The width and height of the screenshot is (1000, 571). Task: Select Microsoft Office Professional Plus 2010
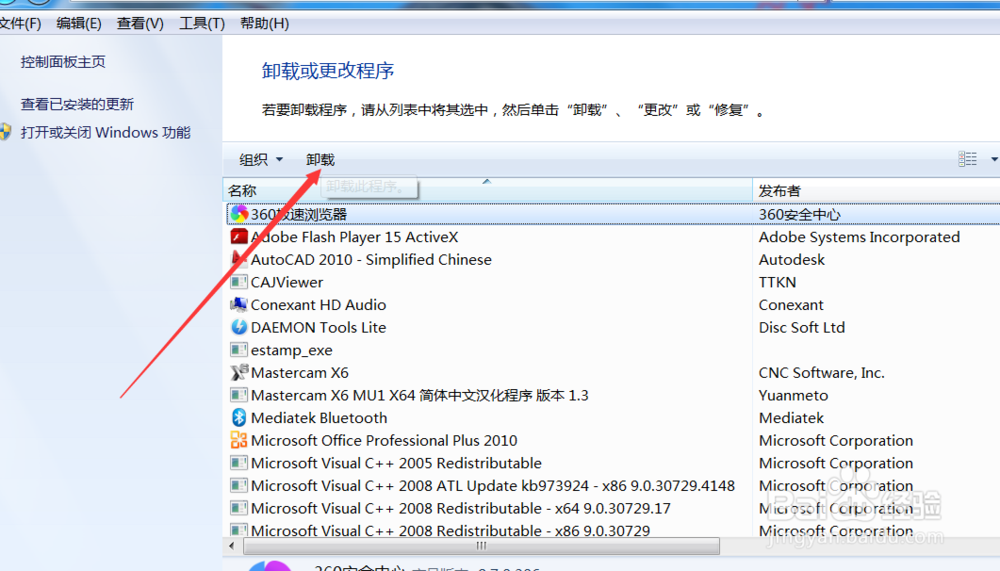click(x=384, y=440)
